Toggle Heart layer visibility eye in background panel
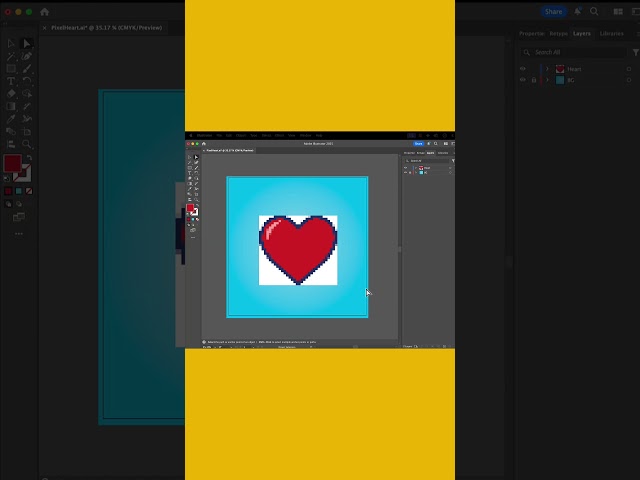Viewport: 640px width, 480px height. (523, 69)
